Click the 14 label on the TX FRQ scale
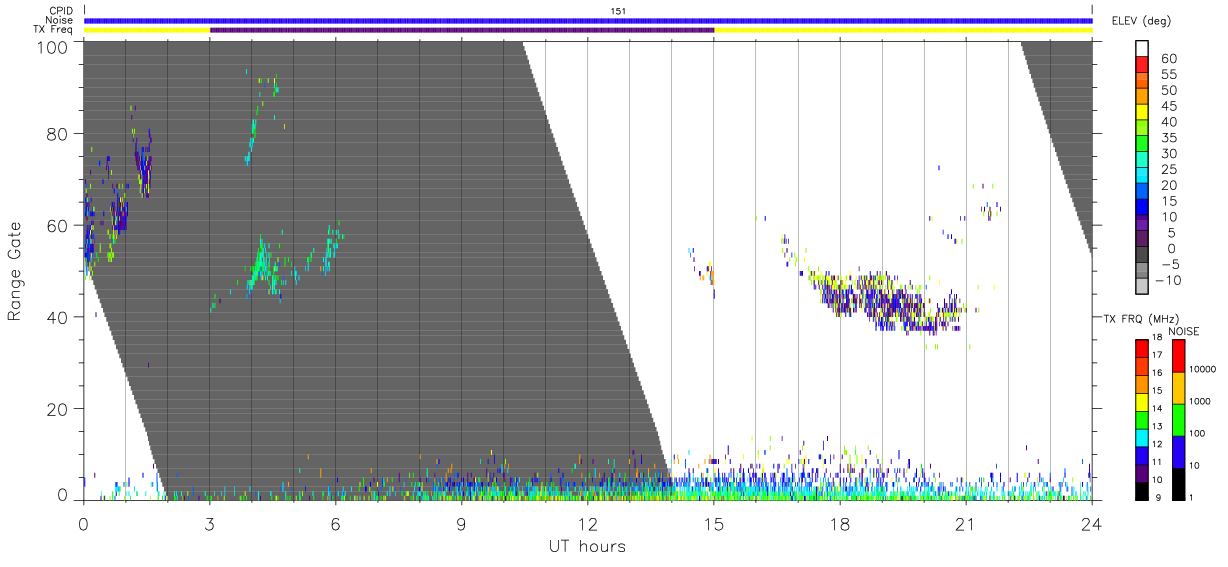Screen dimensions: 1228x567 (1157, 409)
